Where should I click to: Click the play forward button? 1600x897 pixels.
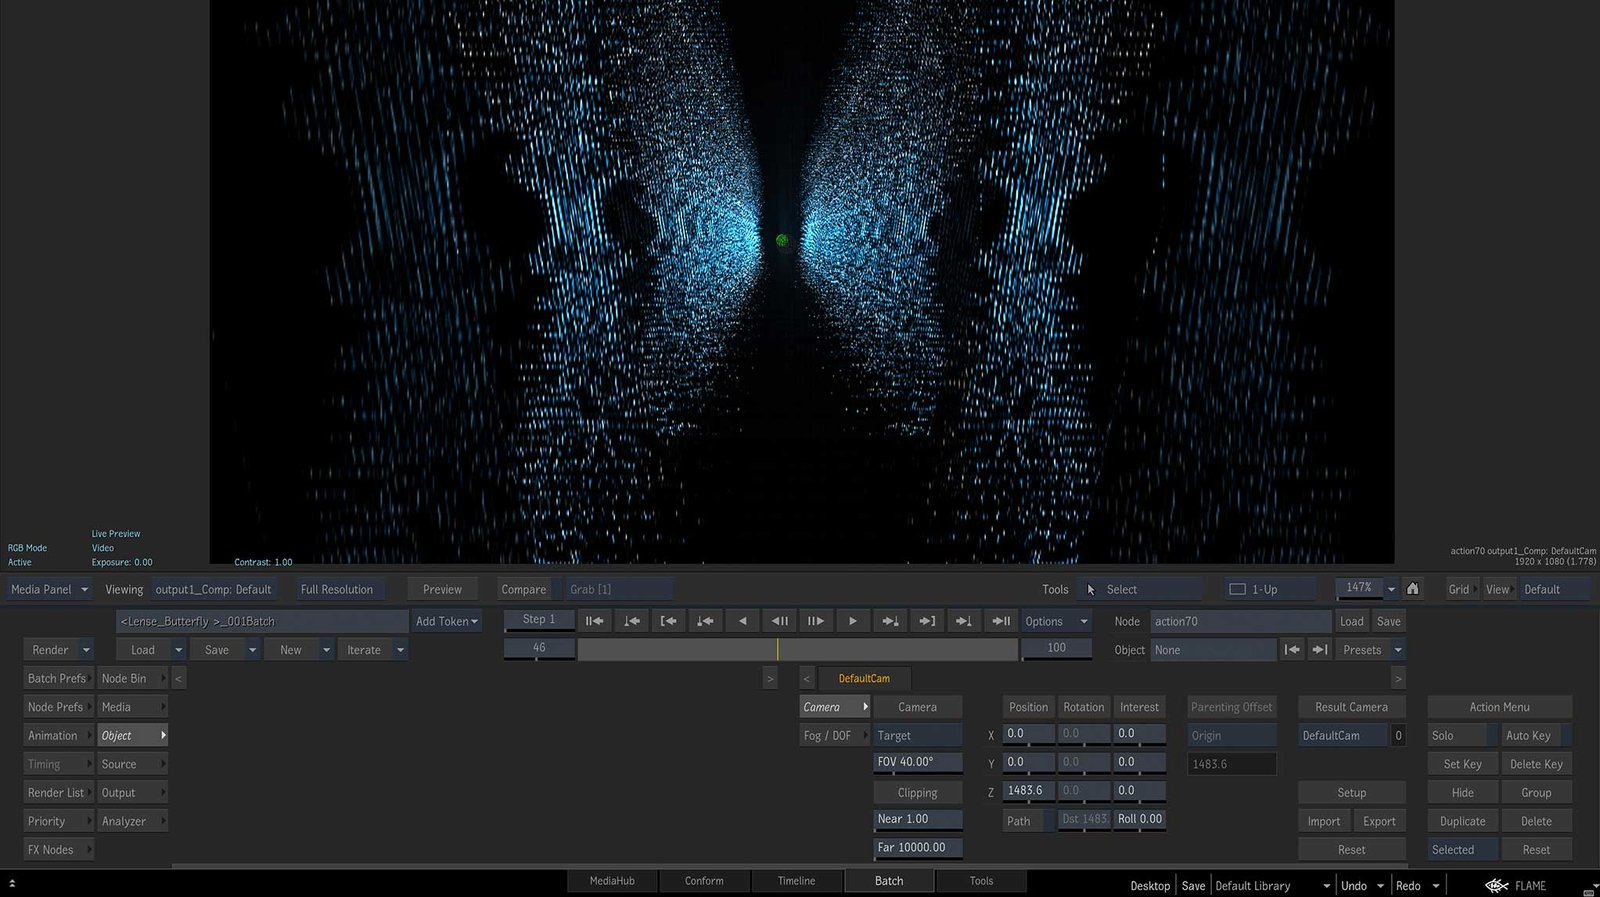(x=852, y=621)
